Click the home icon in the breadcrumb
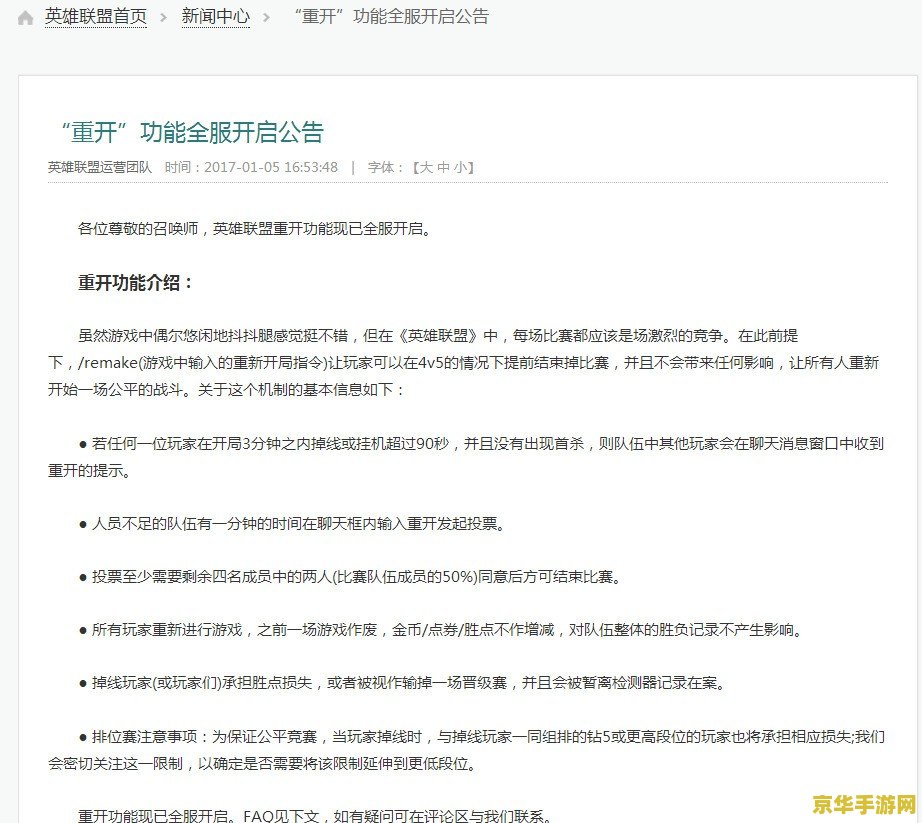Image resolution: width=922 pixels, height=823 pixels. (x=25, y=18)
